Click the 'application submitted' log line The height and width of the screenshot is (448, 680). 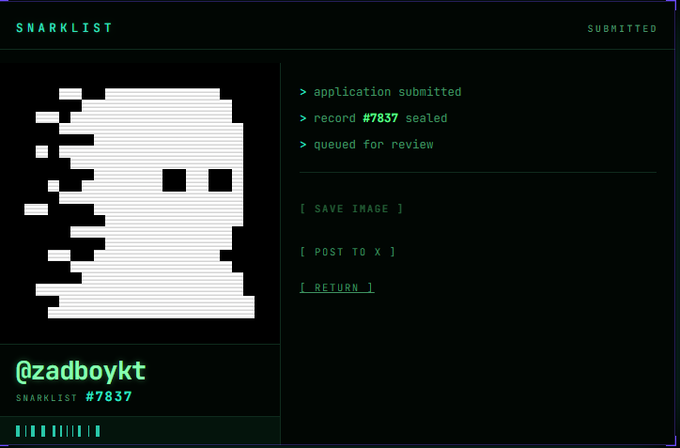(380, 92)
